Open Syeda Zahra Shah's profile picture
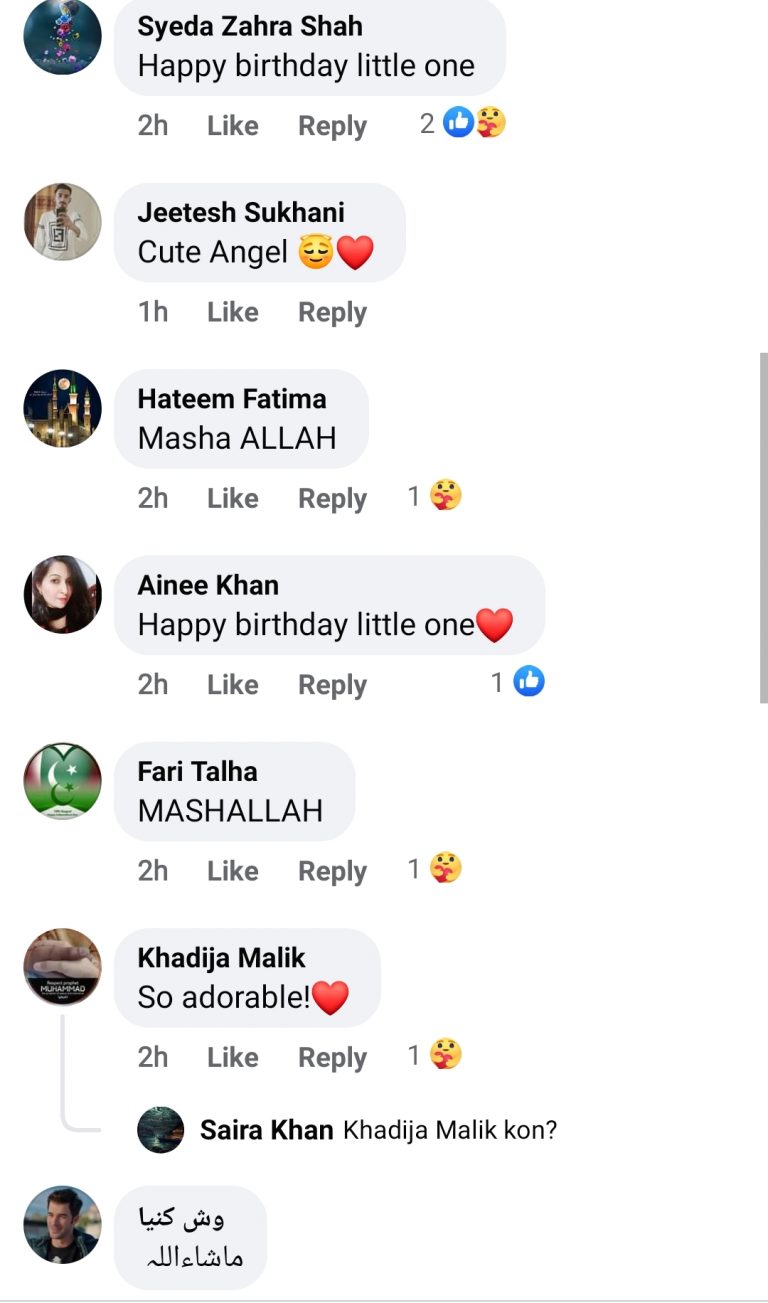Screen dimensions: 768x1303 pos(62,38)
